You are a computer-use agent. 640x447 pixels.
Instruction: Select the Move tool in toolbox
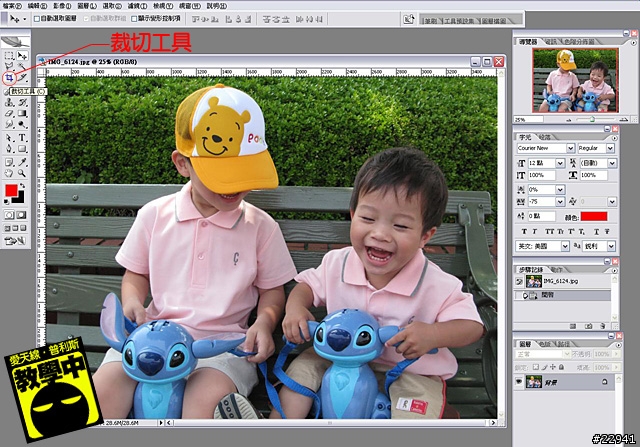pos(22,55)
